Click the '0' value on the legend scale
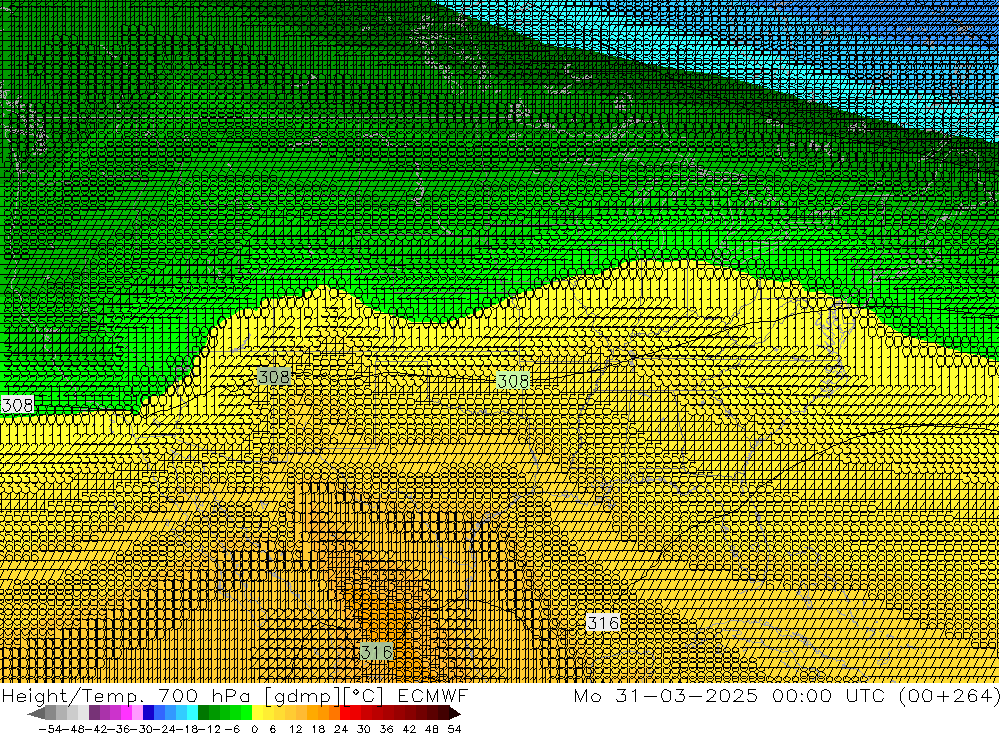The image size is (1000, 733). (x=254, y=729)
